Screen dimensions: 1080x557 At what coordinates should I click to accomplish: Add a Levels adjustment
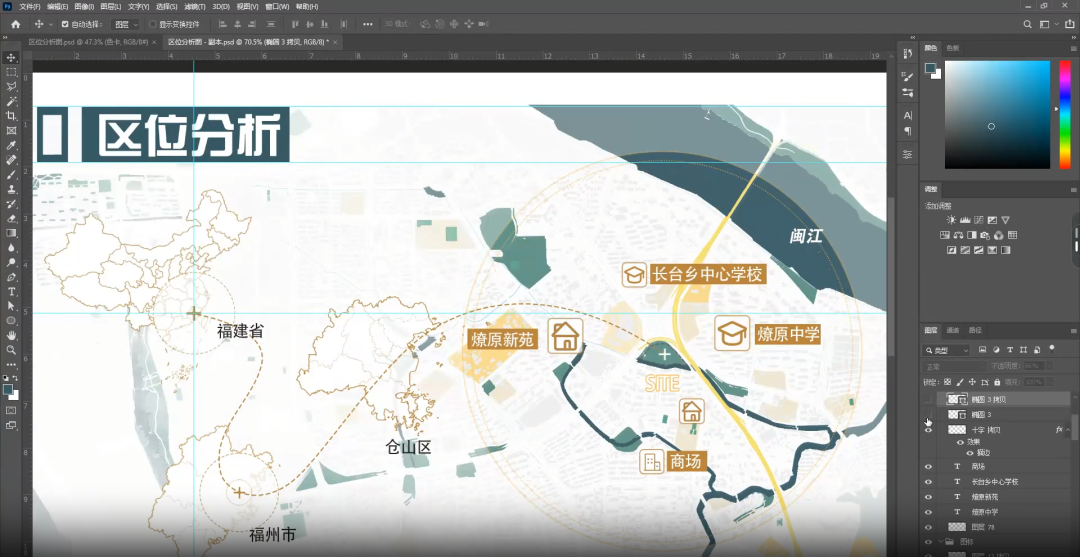[x=965, y=220]
